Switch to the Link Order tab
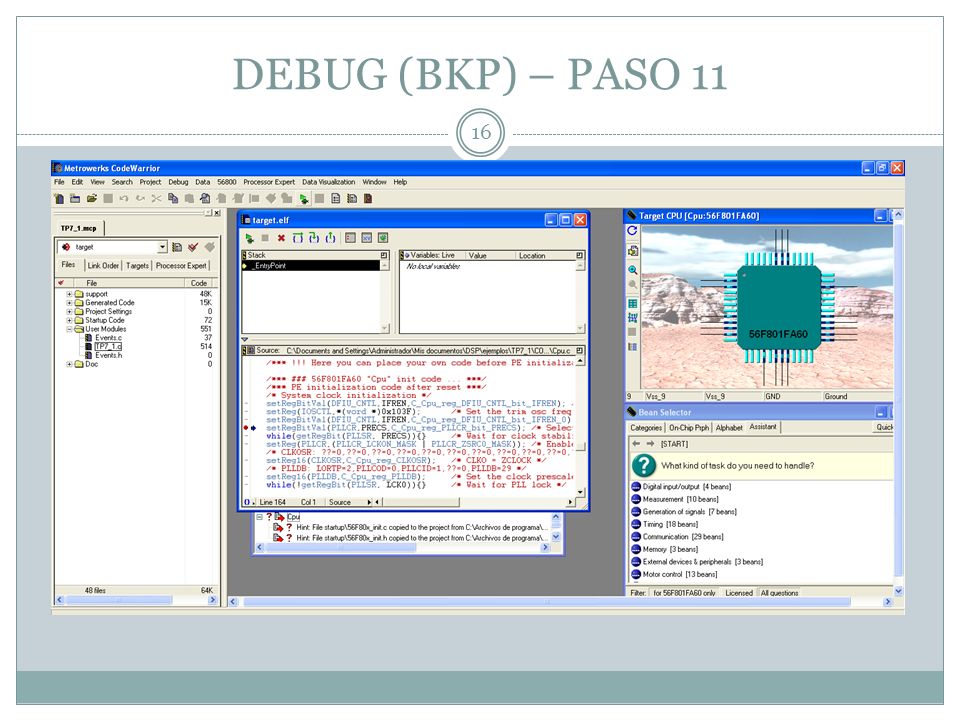Image resolution: width=960 pixels, height=720 pixels. click(103, 266)
